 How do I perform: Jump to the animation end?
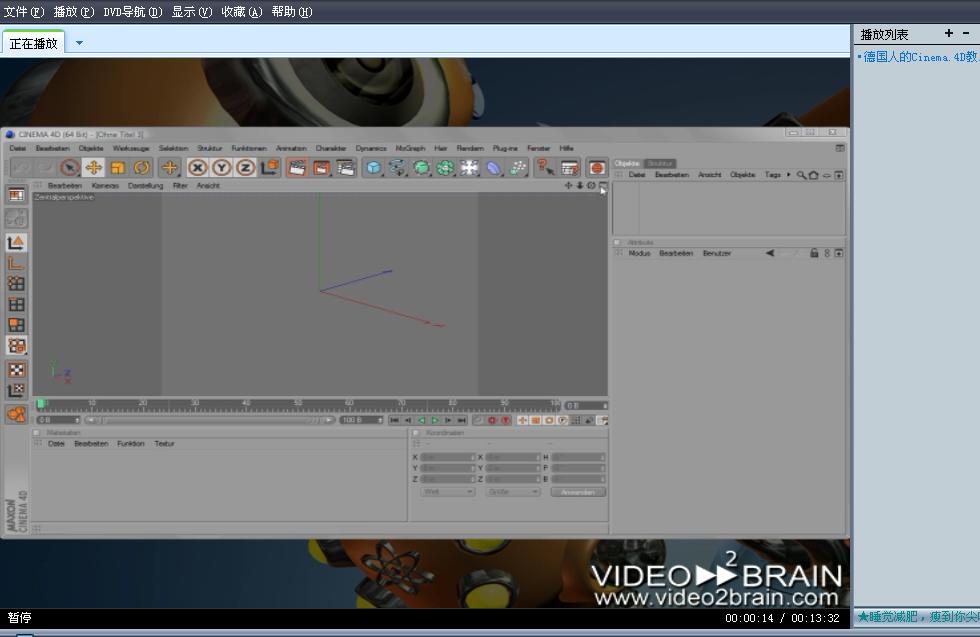(462, 420)
